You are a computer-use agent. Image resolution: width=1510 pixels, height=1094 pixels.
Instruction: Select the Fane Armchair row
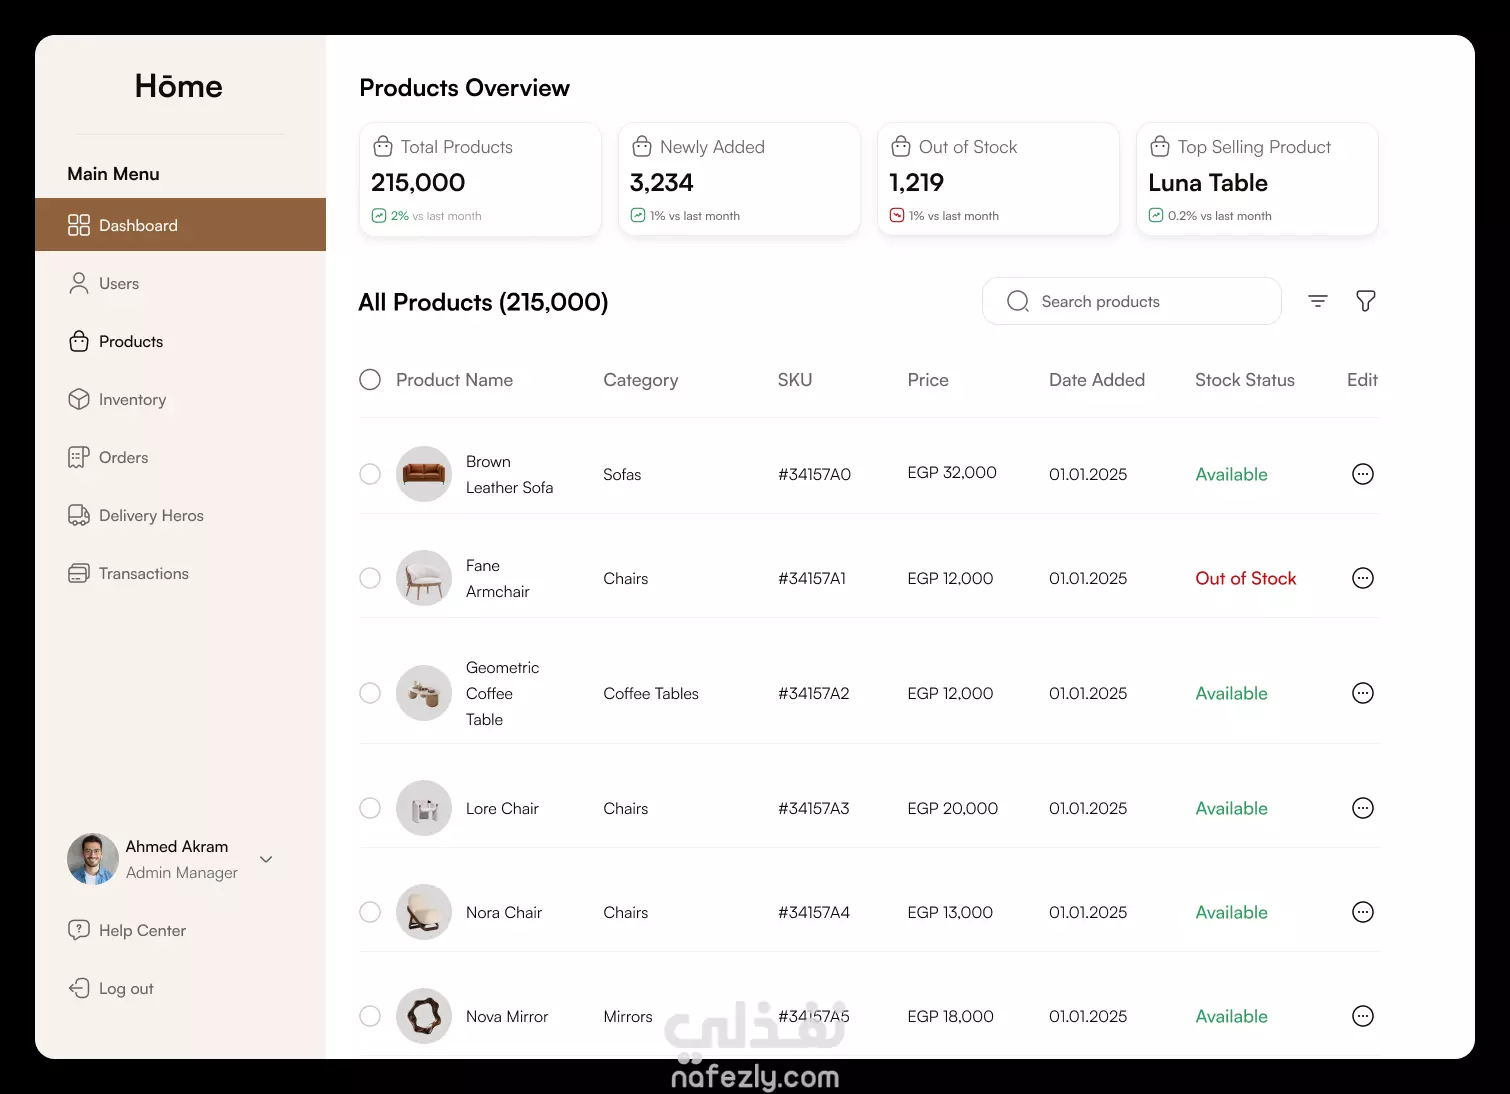370,578
